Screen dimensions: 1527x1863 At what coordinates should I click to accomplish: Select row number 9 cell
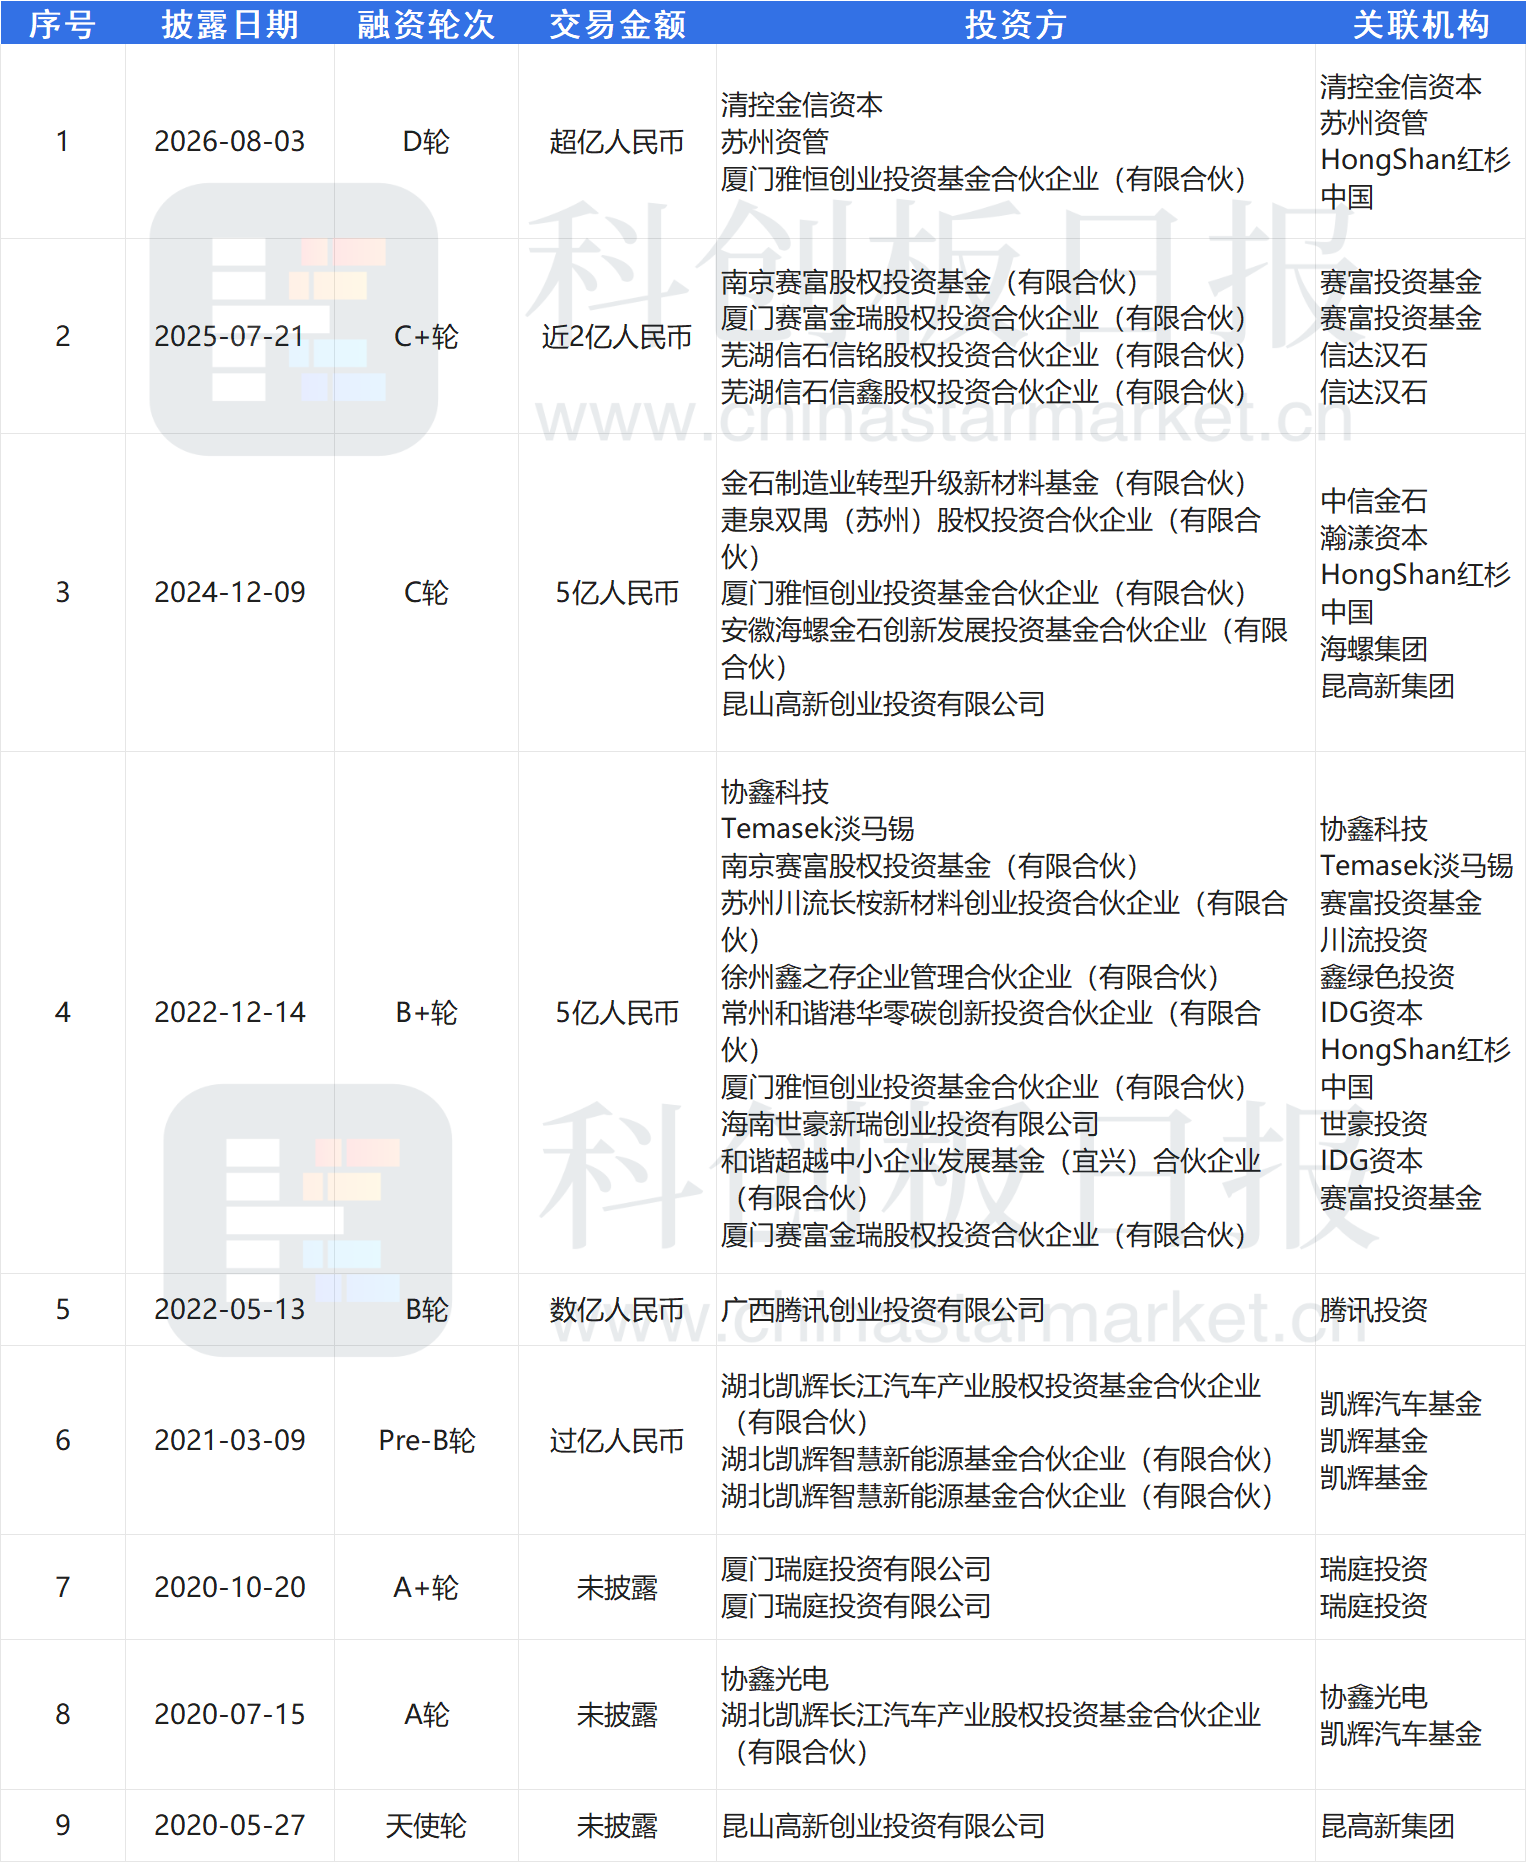(62, 1825)
